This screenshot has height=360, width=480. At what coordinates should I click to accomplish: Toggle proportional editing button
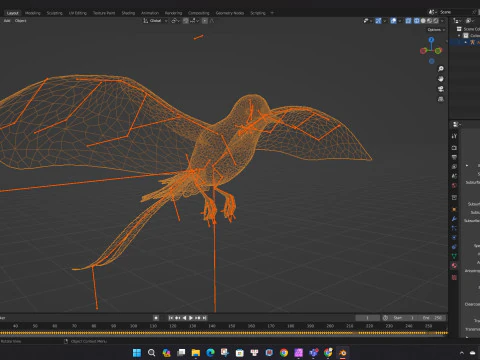coord(205,21)
